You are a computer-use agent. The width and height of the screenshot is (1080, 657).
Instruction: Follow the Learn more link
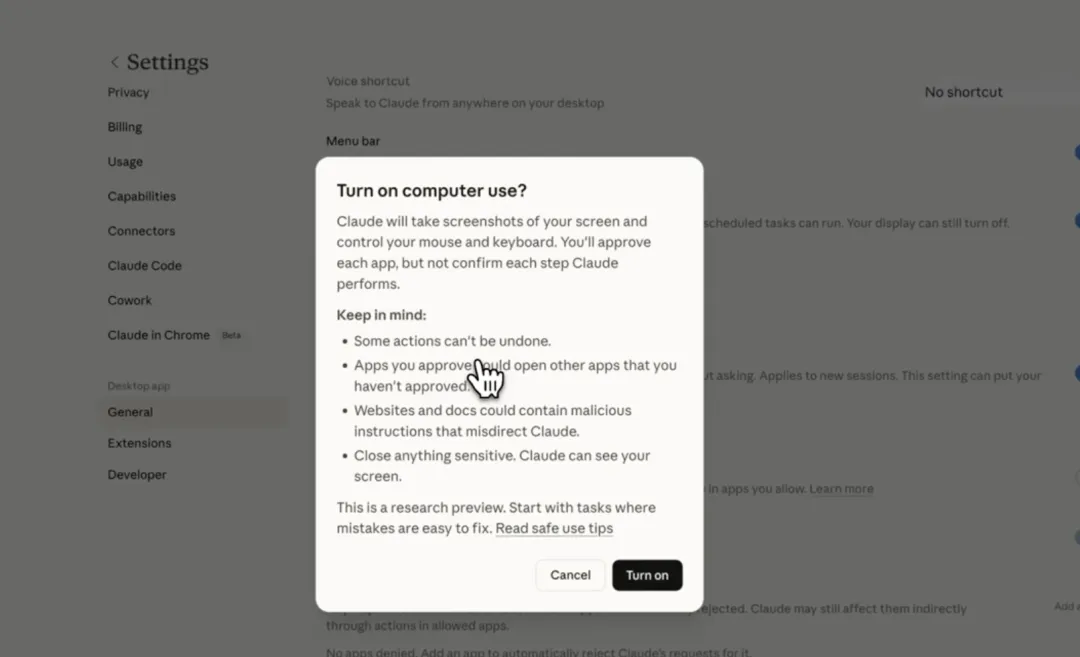(841, 489)
